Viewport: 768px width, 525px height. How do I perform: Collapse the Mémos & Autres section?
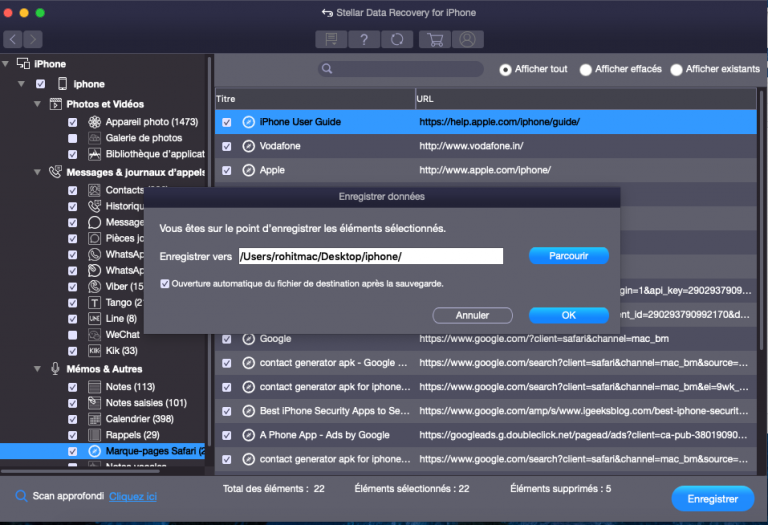[x=37, y=369]
